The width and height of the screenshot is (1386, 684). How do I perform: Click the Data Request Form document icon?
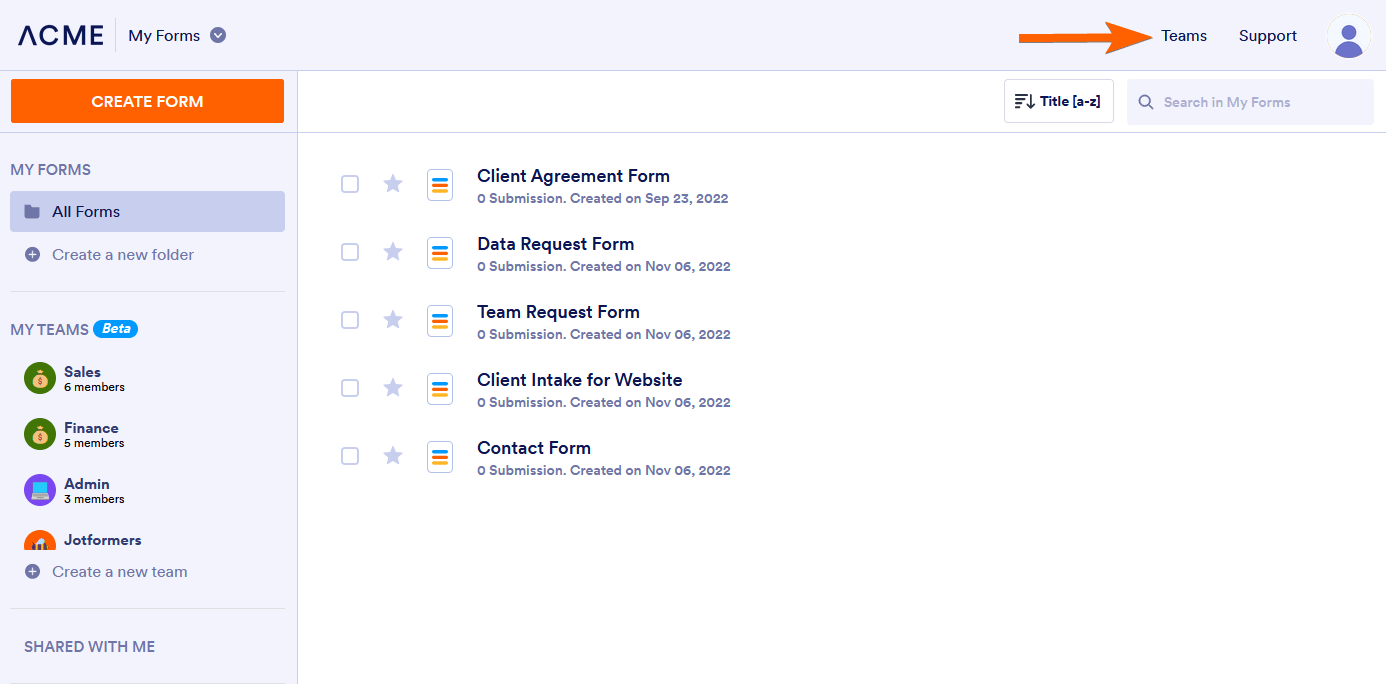tap(440, 253)
